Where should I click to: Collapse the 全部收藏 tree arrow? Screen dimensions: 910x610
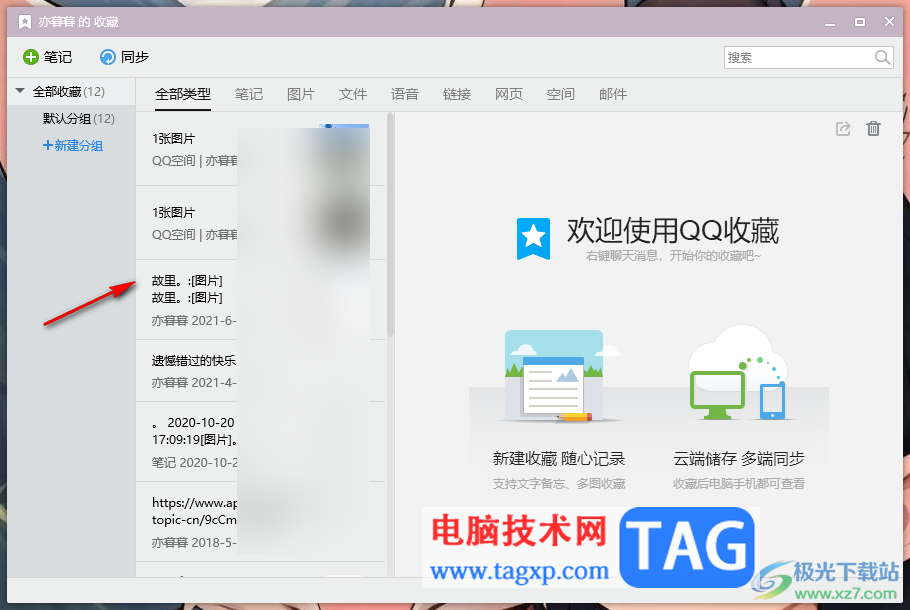(x=20, y=91)
